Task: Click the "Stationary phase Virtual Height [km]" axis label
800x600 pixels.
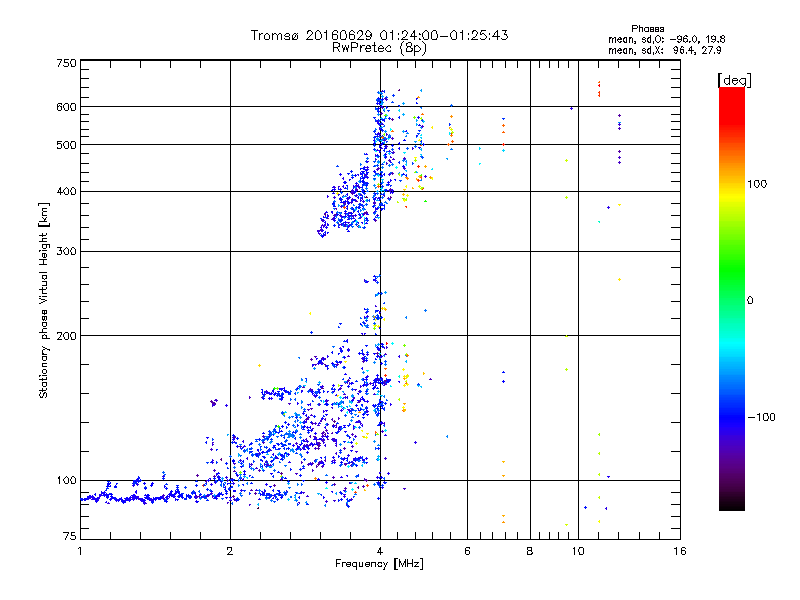Action: (44, 301)
